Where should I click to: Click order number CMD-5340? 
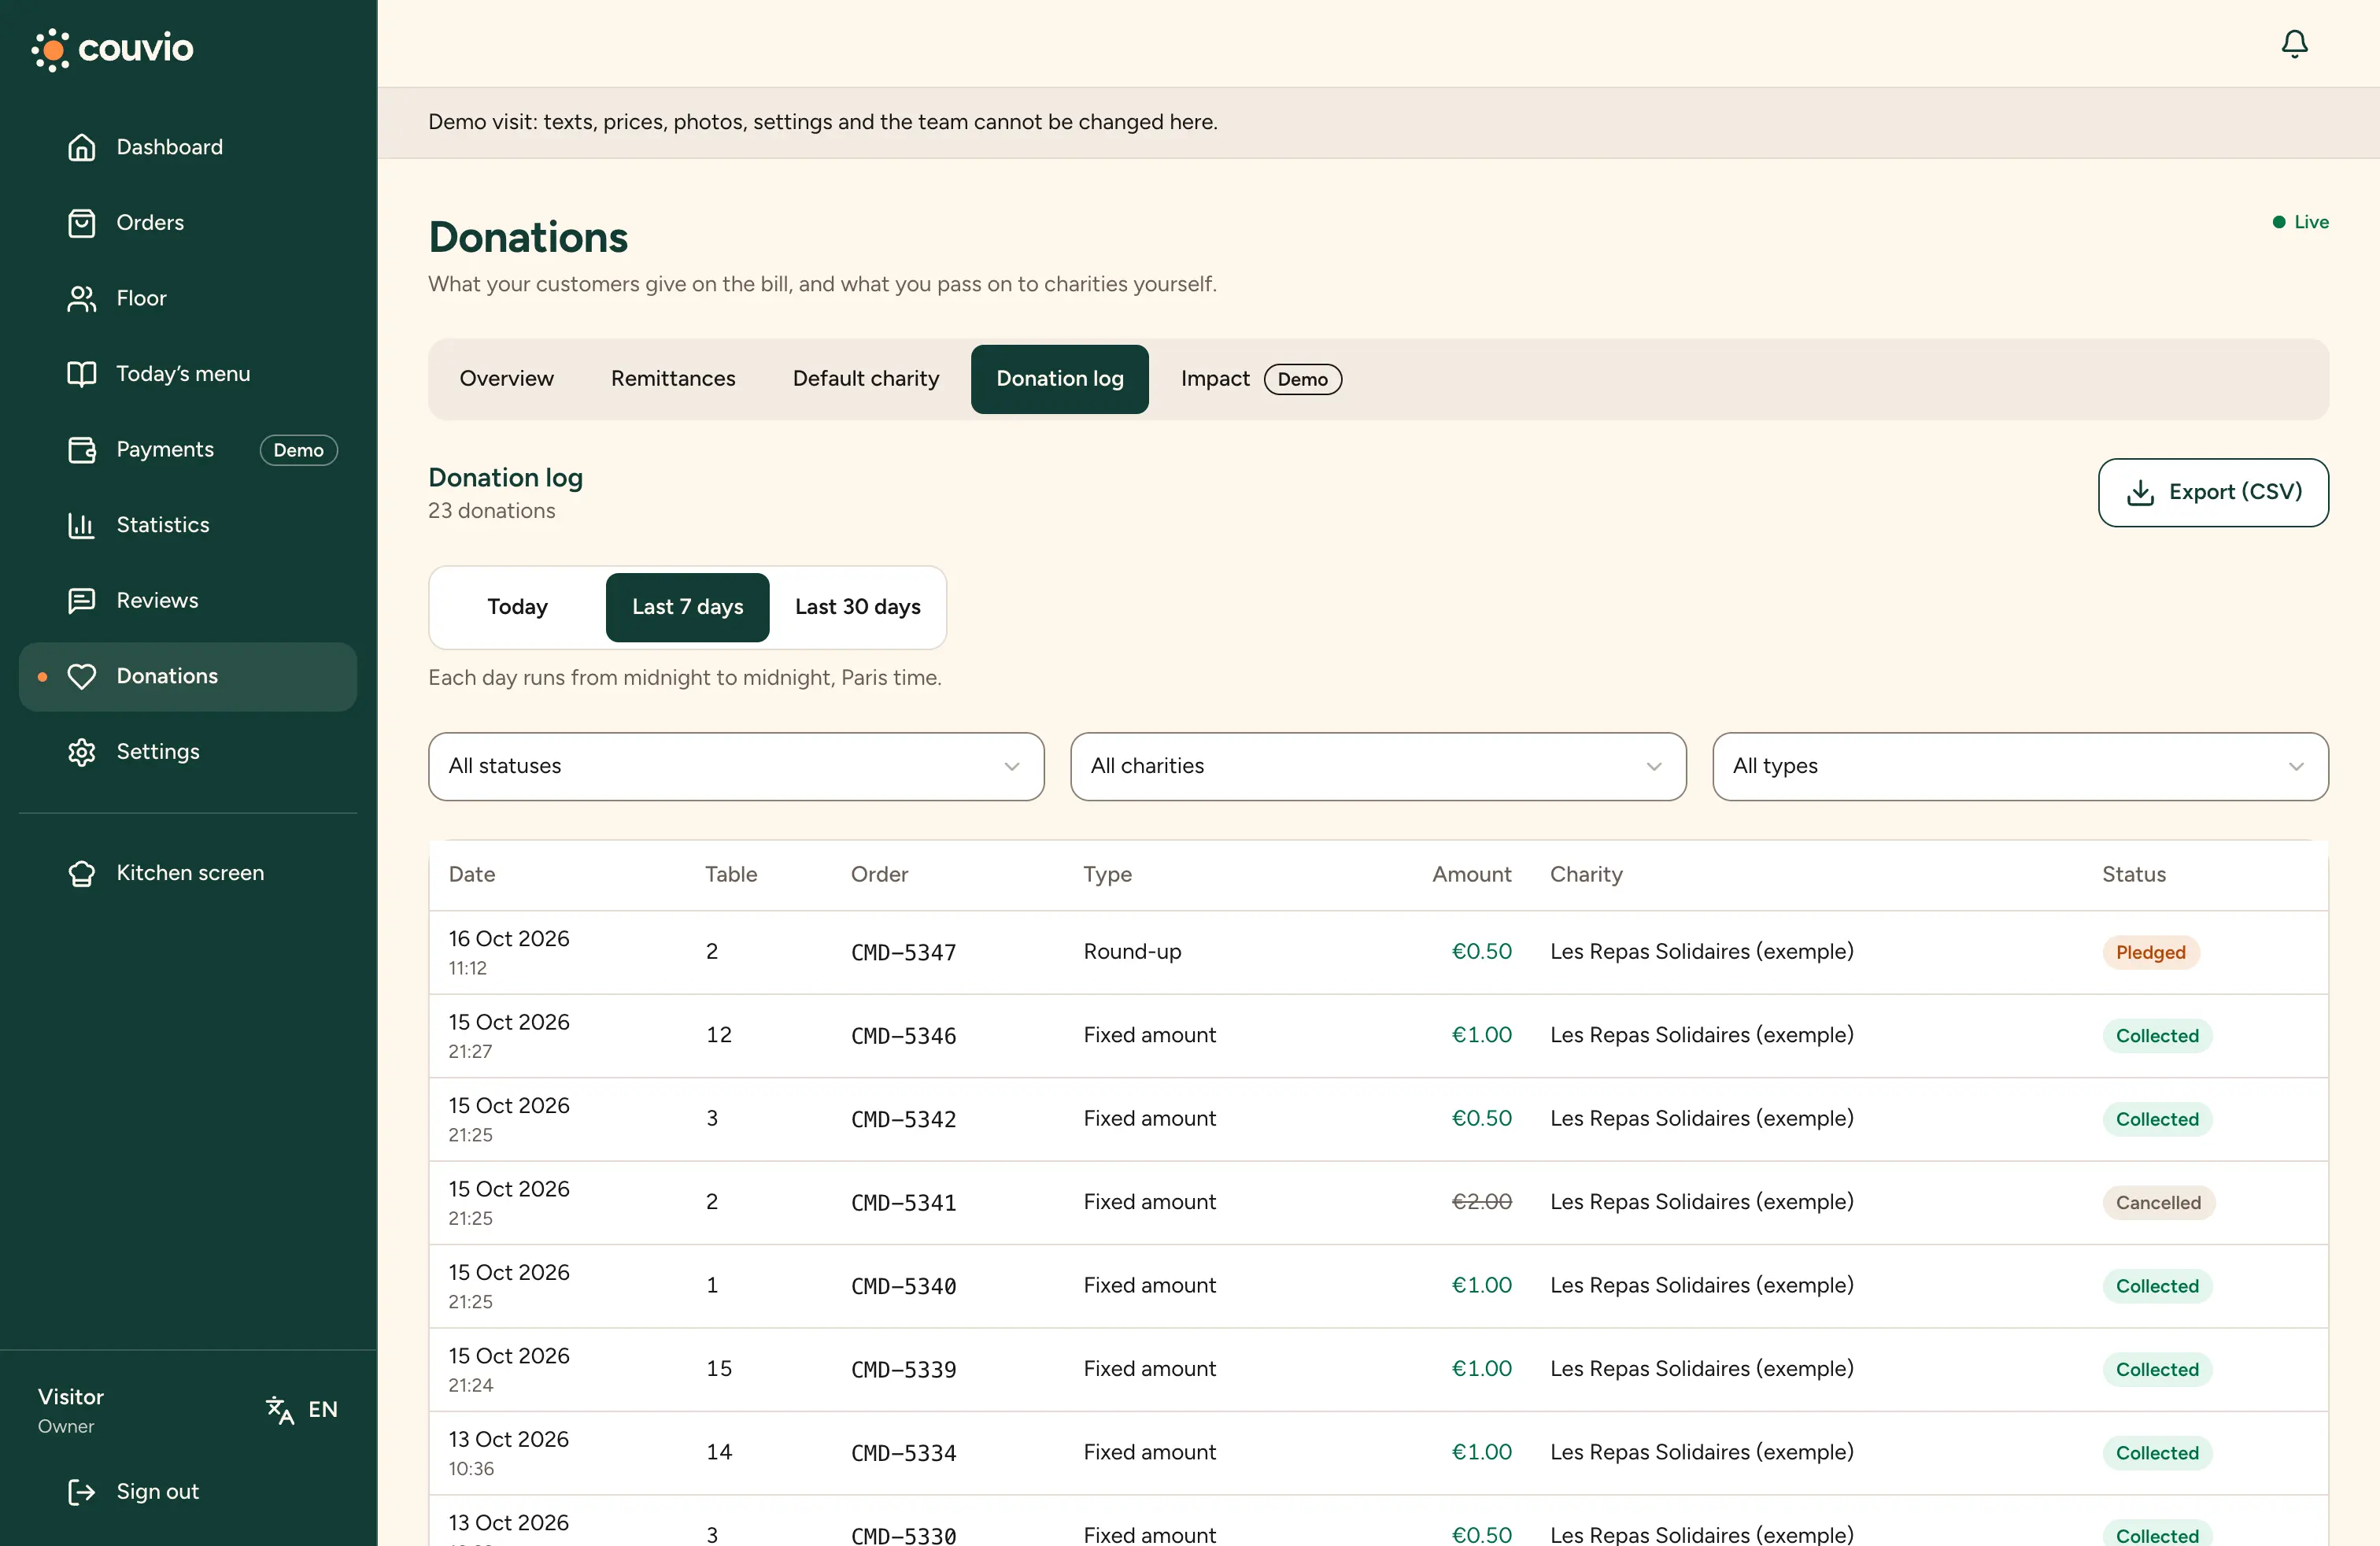tap(904, 1286)
